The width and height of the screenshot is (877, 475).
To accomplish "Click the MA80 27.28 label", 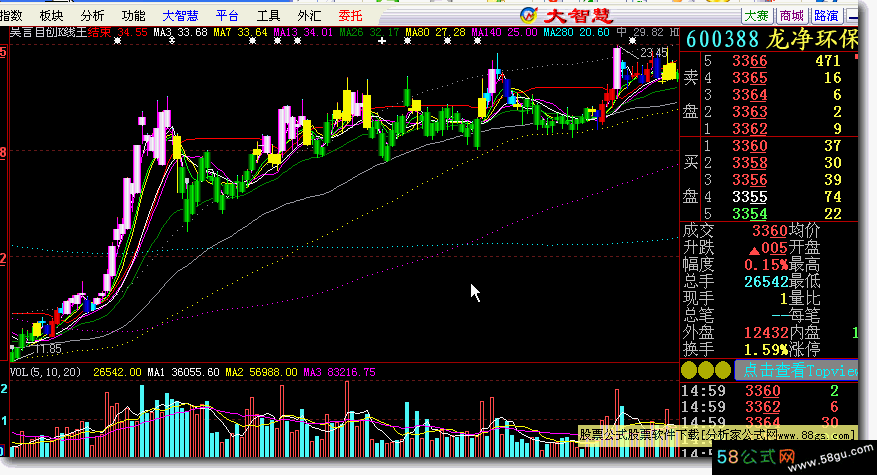I will tap(435, 32).
